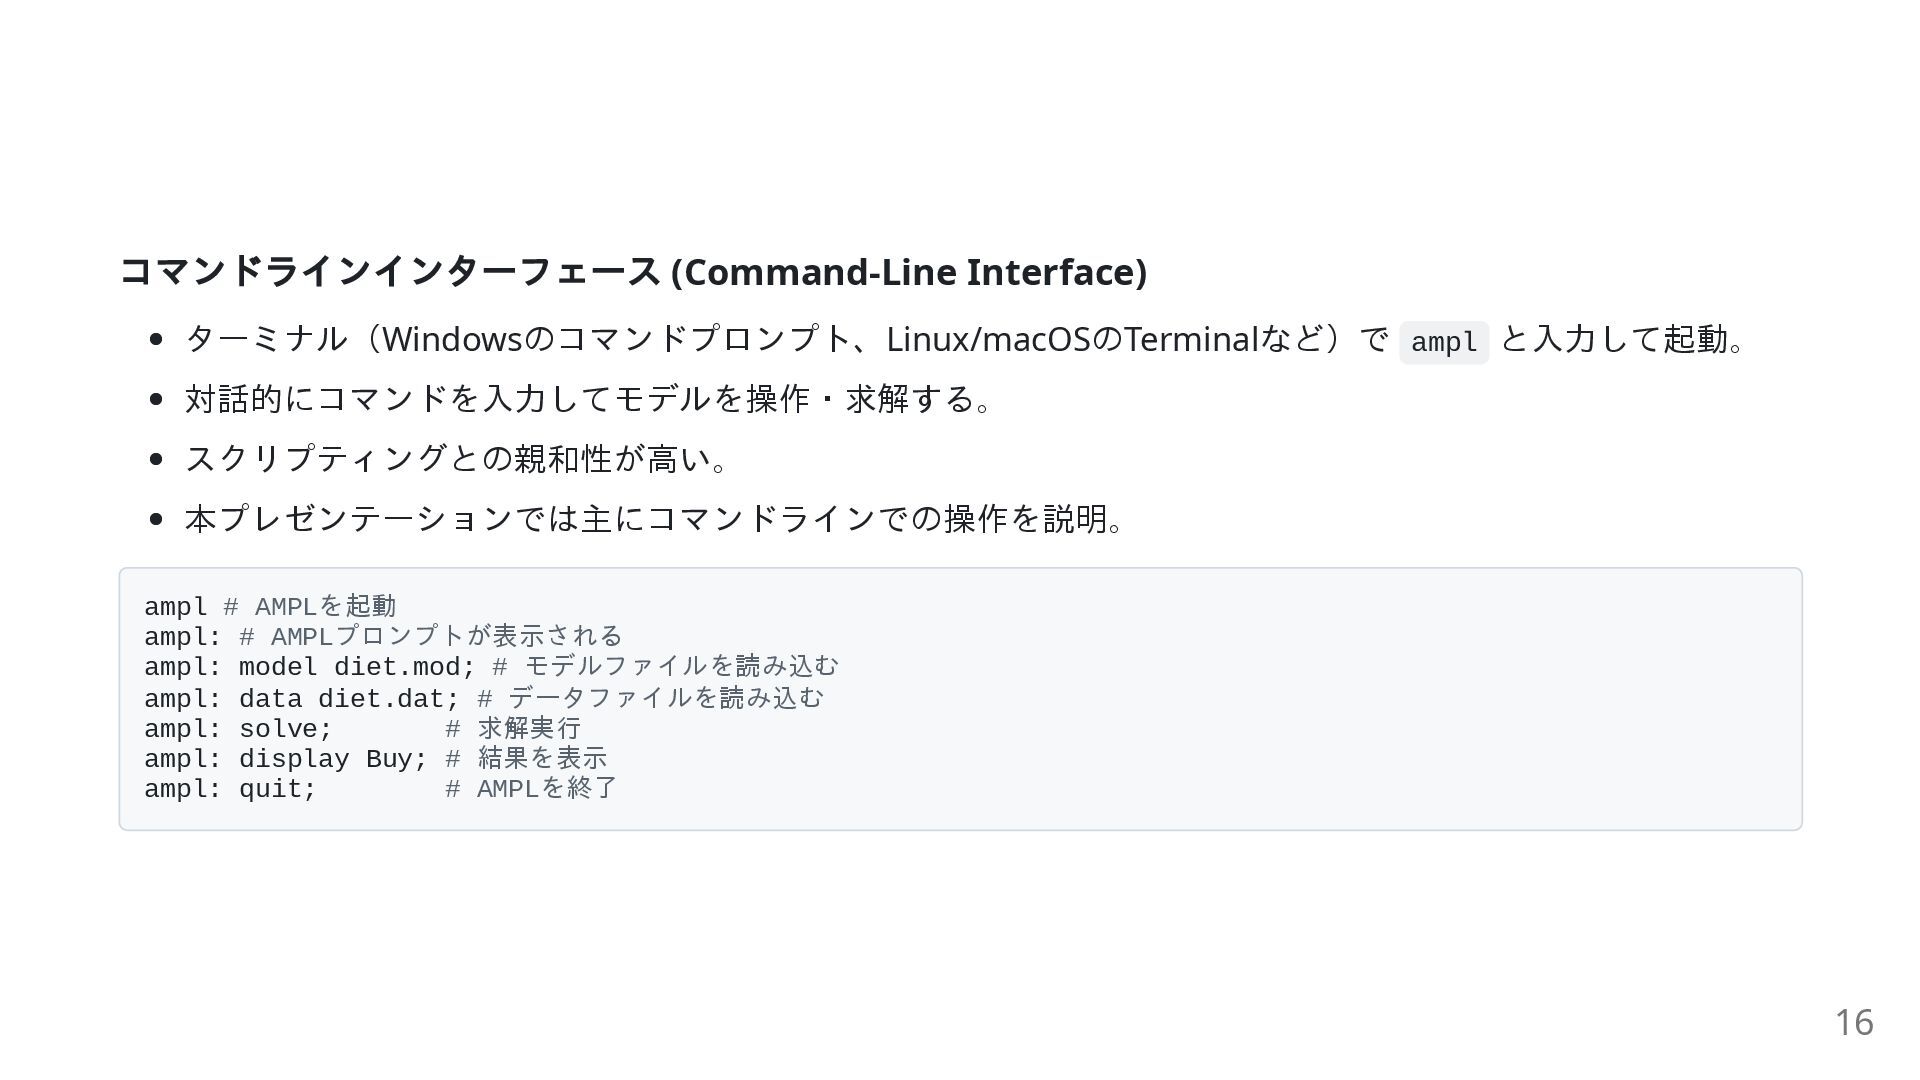Screen dimensions: 1920x1080
Task: Click the word "Windows" in first bullet
Action: pyautogui.click(x=452, y=340)
